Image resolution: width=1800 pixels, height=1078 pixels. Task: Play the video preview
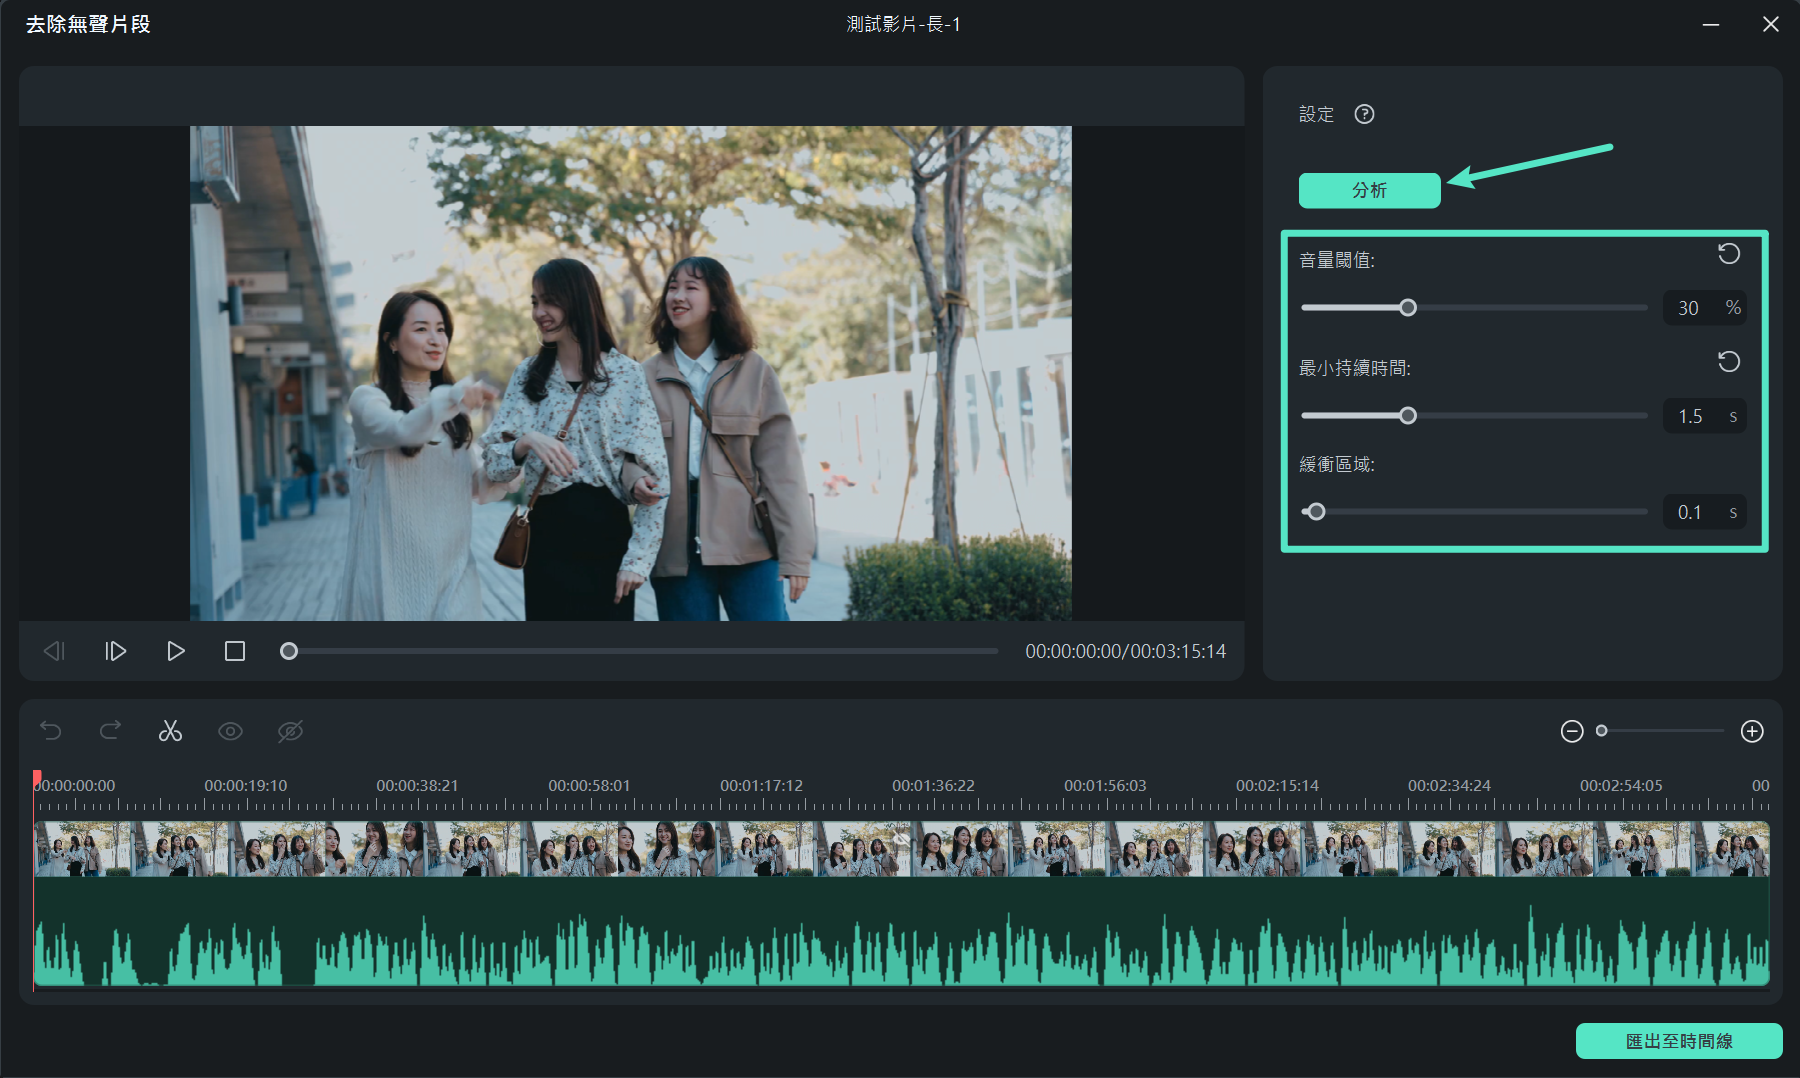176,651
